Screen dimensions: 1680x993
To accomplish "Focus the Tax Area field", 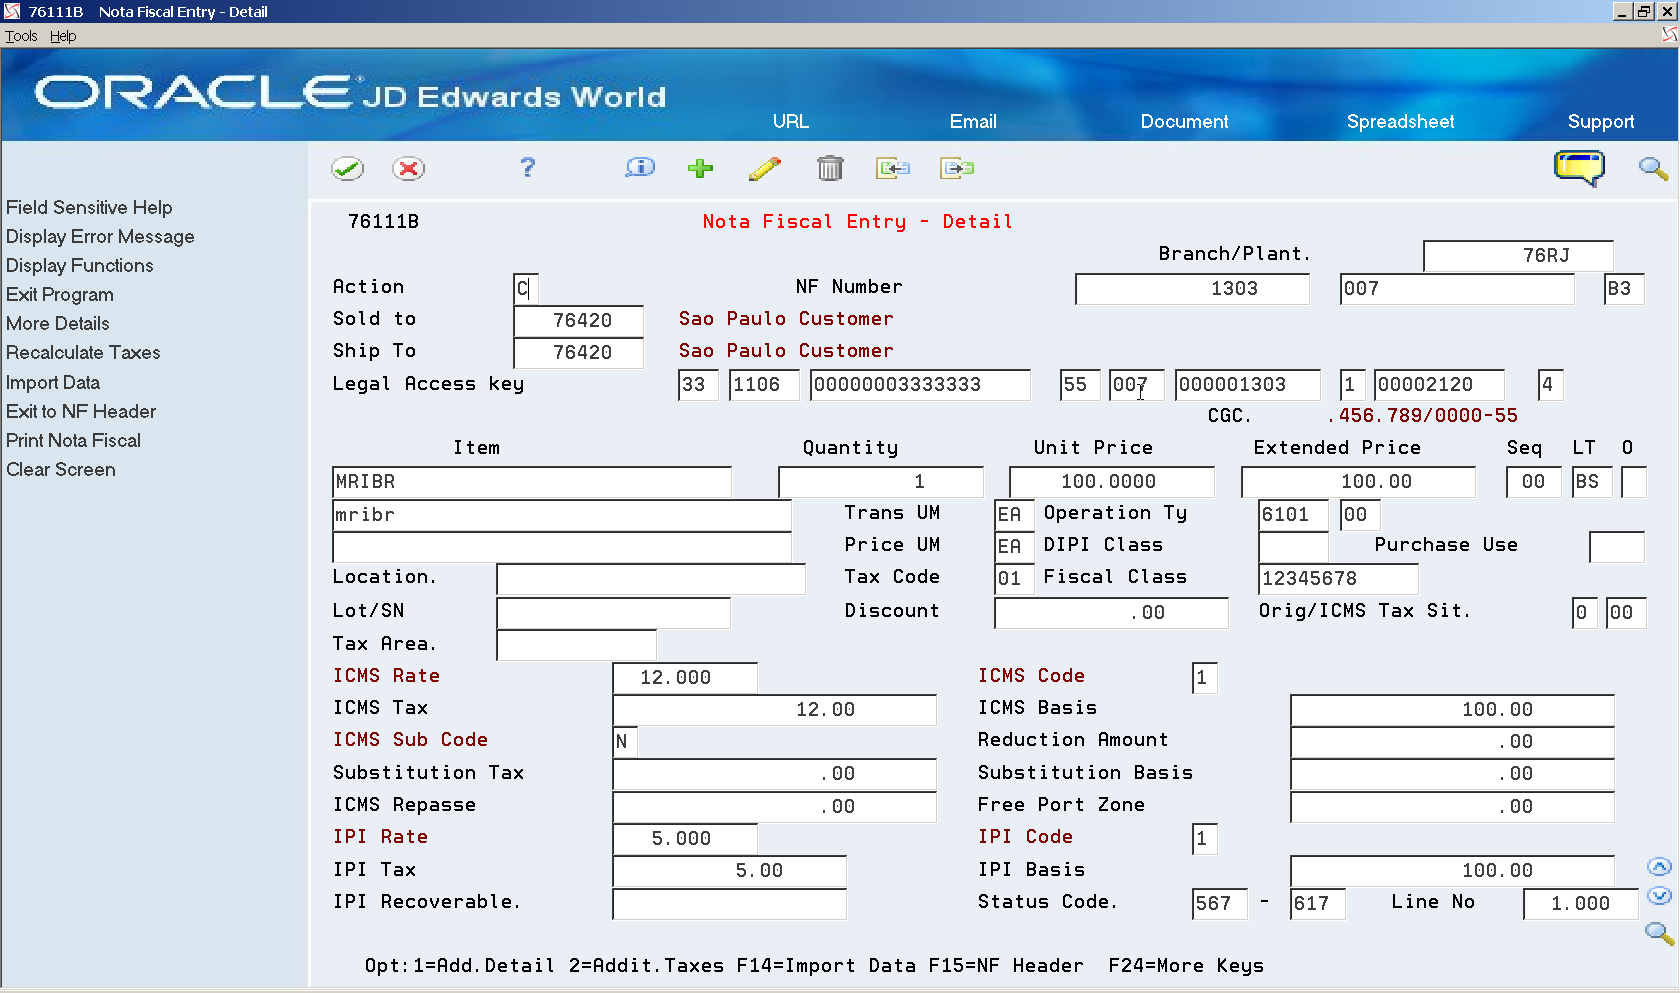I will point(577,645).
